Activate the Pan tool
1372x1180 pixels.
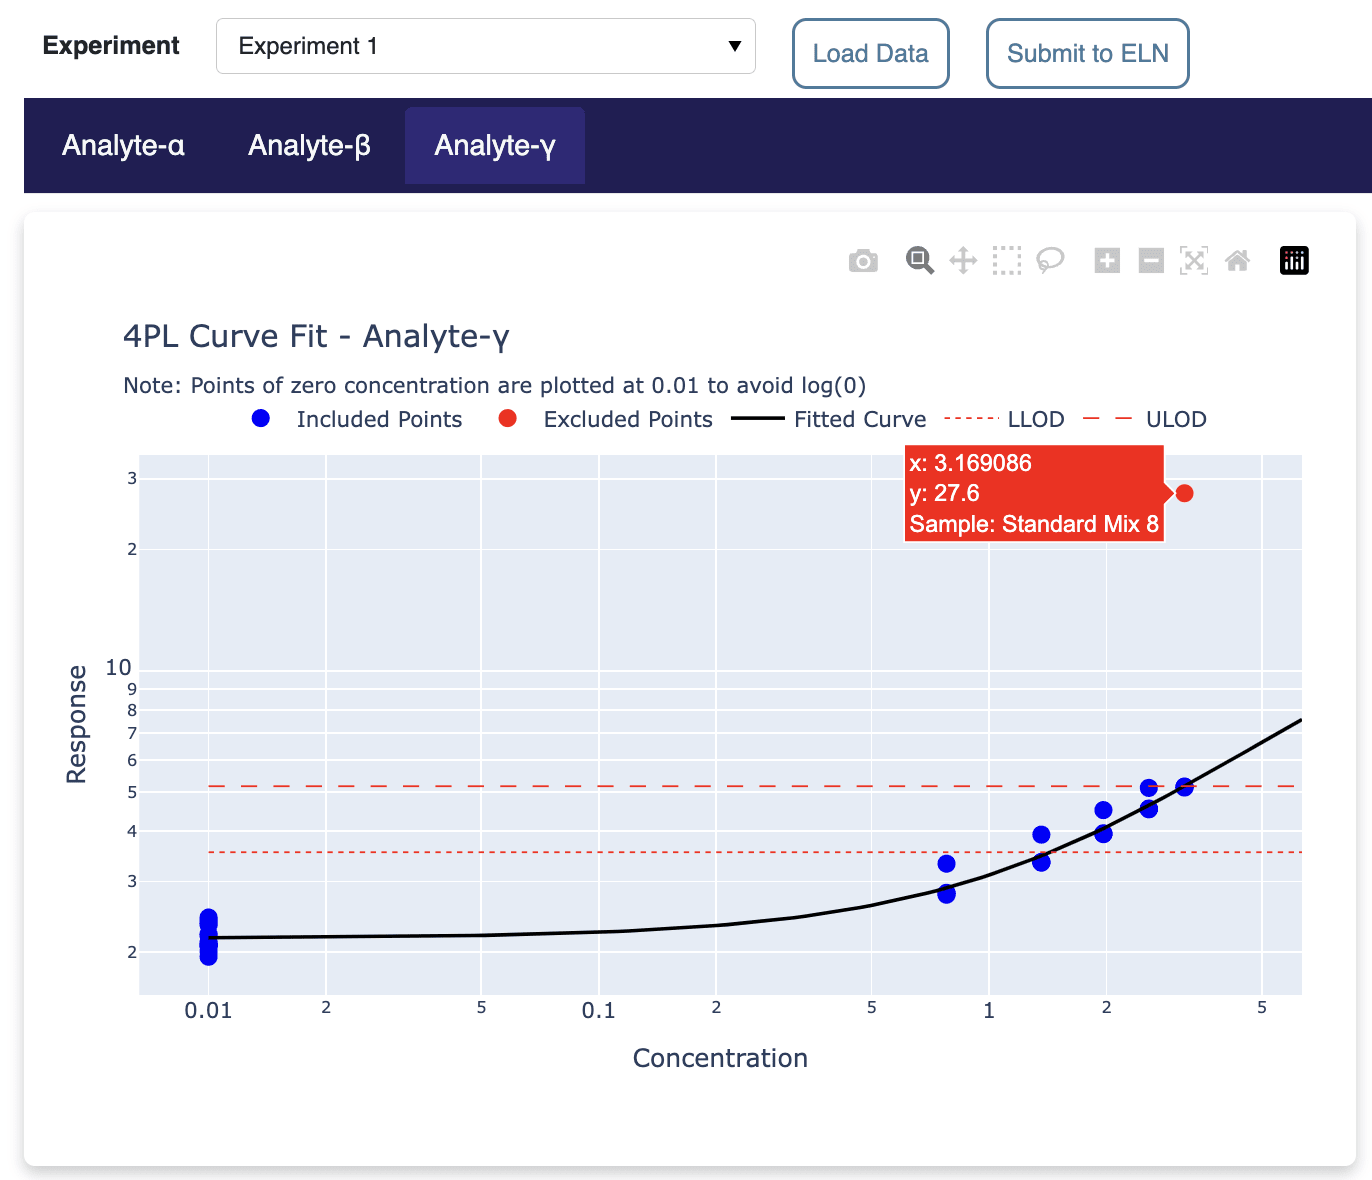click(963, 261)
